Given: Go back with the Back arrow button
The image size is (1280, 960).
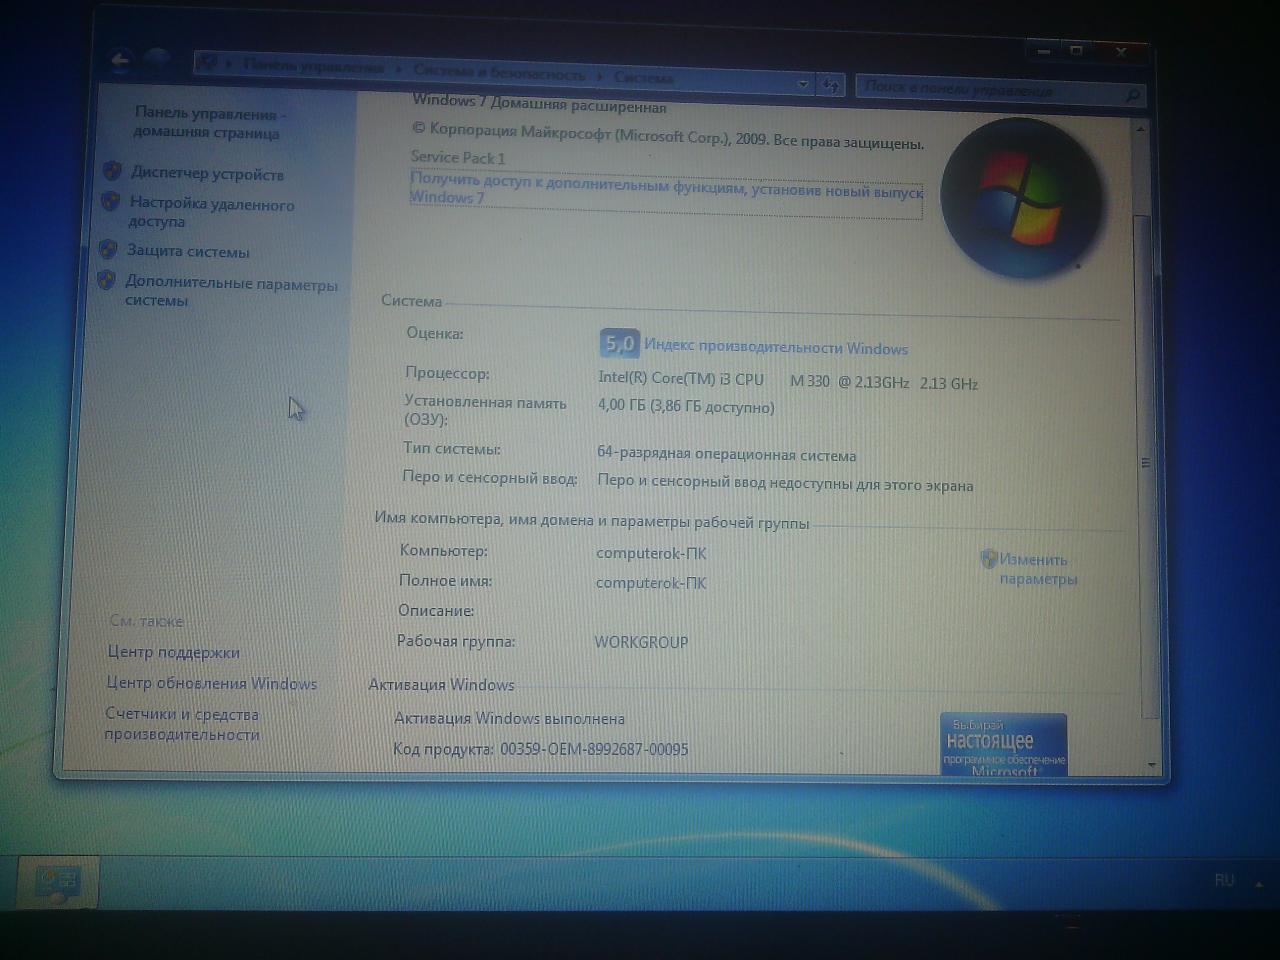Looking at the screenshot, I should coord(121,62).
